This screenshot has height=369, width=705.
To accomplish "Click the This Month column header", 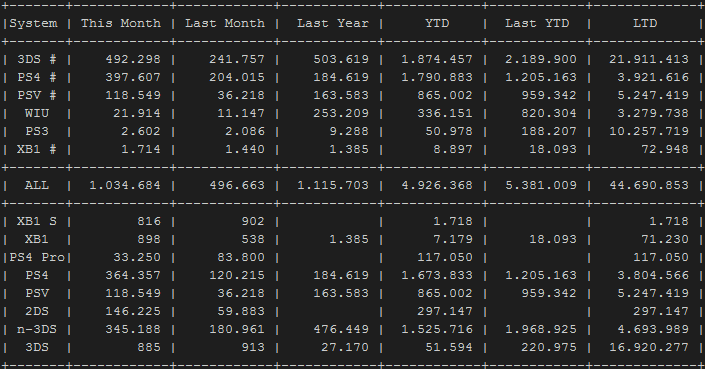I will [121, 23].
